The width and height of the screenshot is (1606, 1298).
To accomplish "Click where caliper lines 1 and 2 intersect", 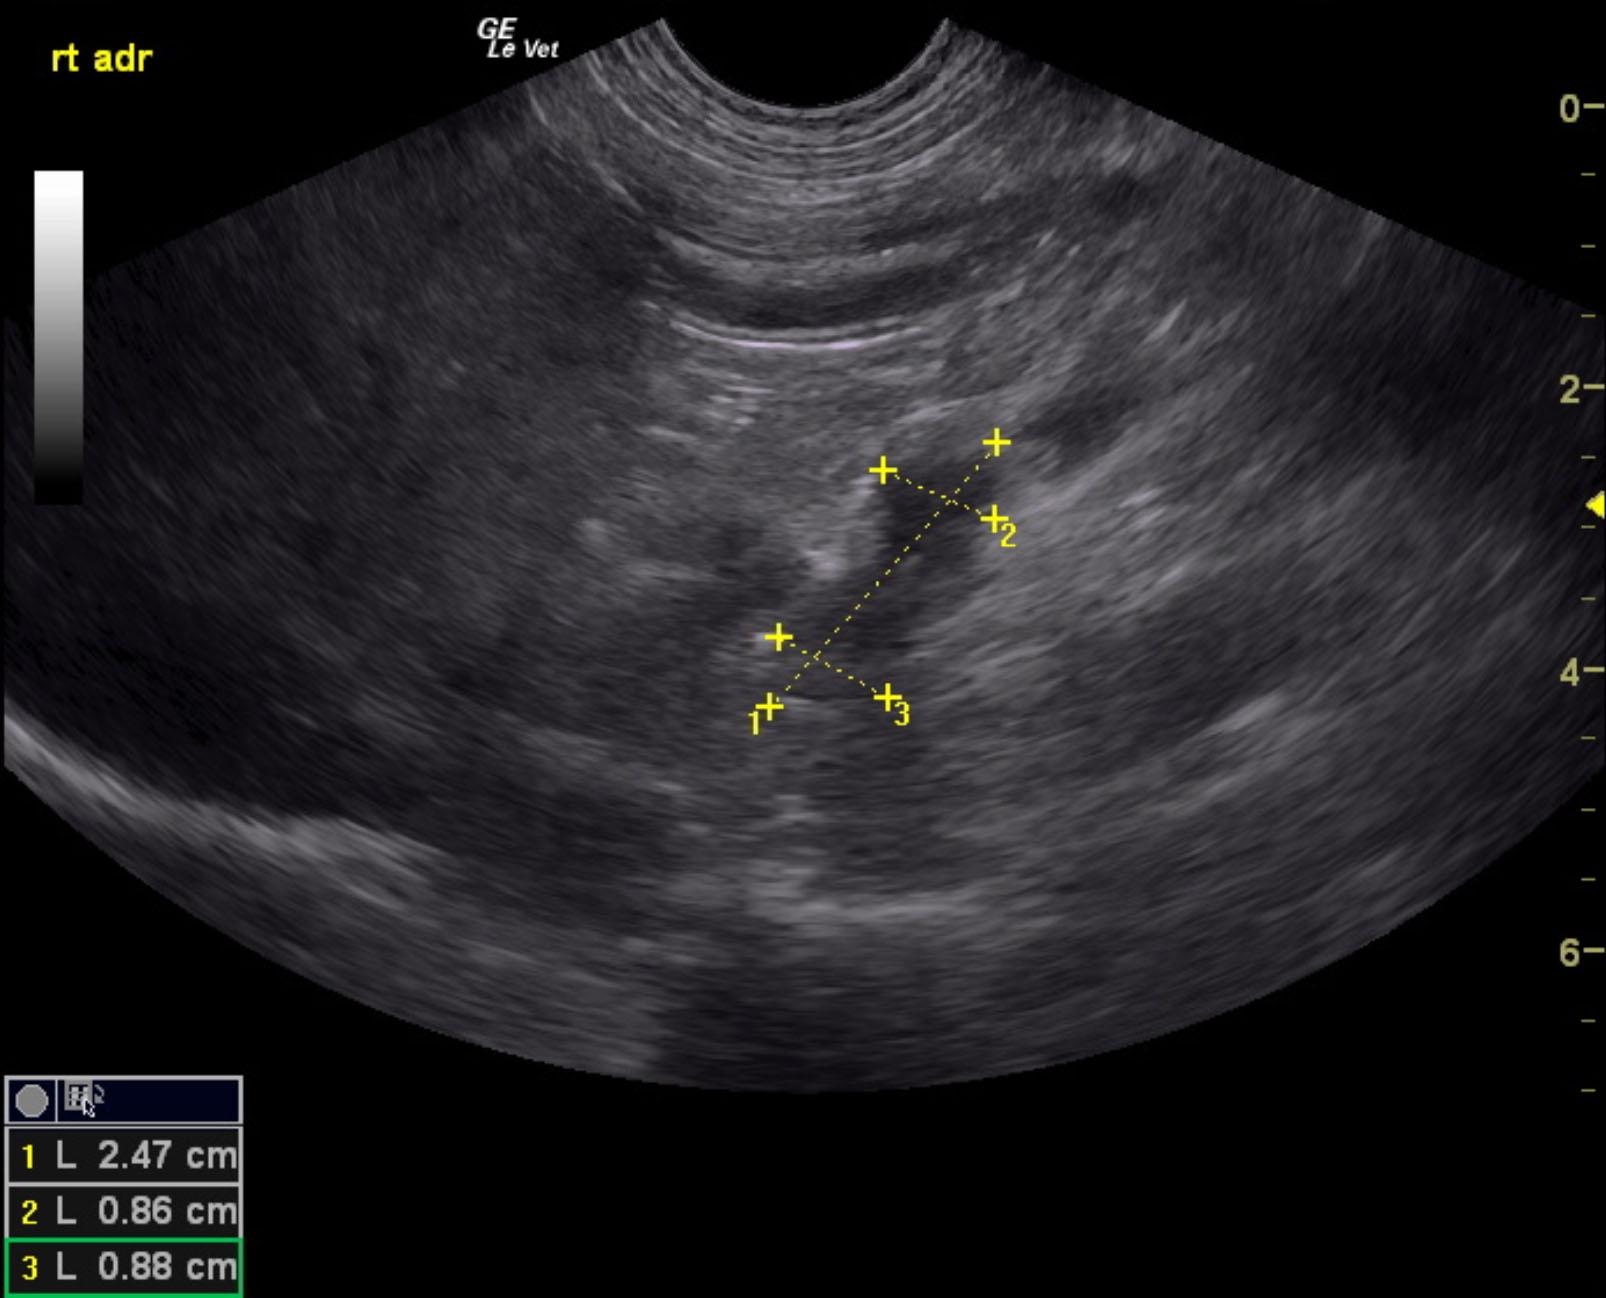I will coord(946,499).
